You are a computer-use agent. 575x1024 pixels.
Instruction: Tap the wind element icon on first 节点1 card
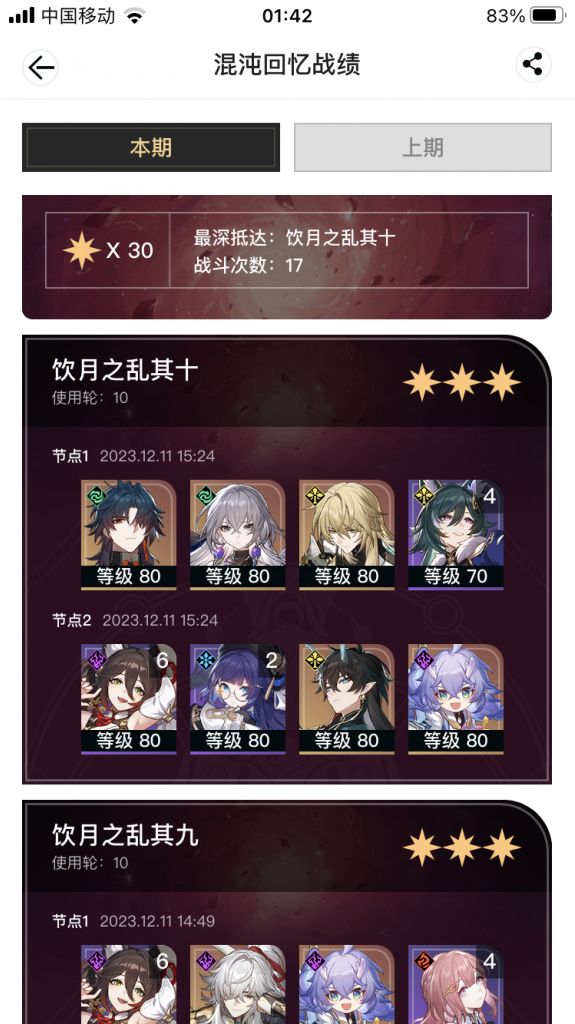coord(97,496)
